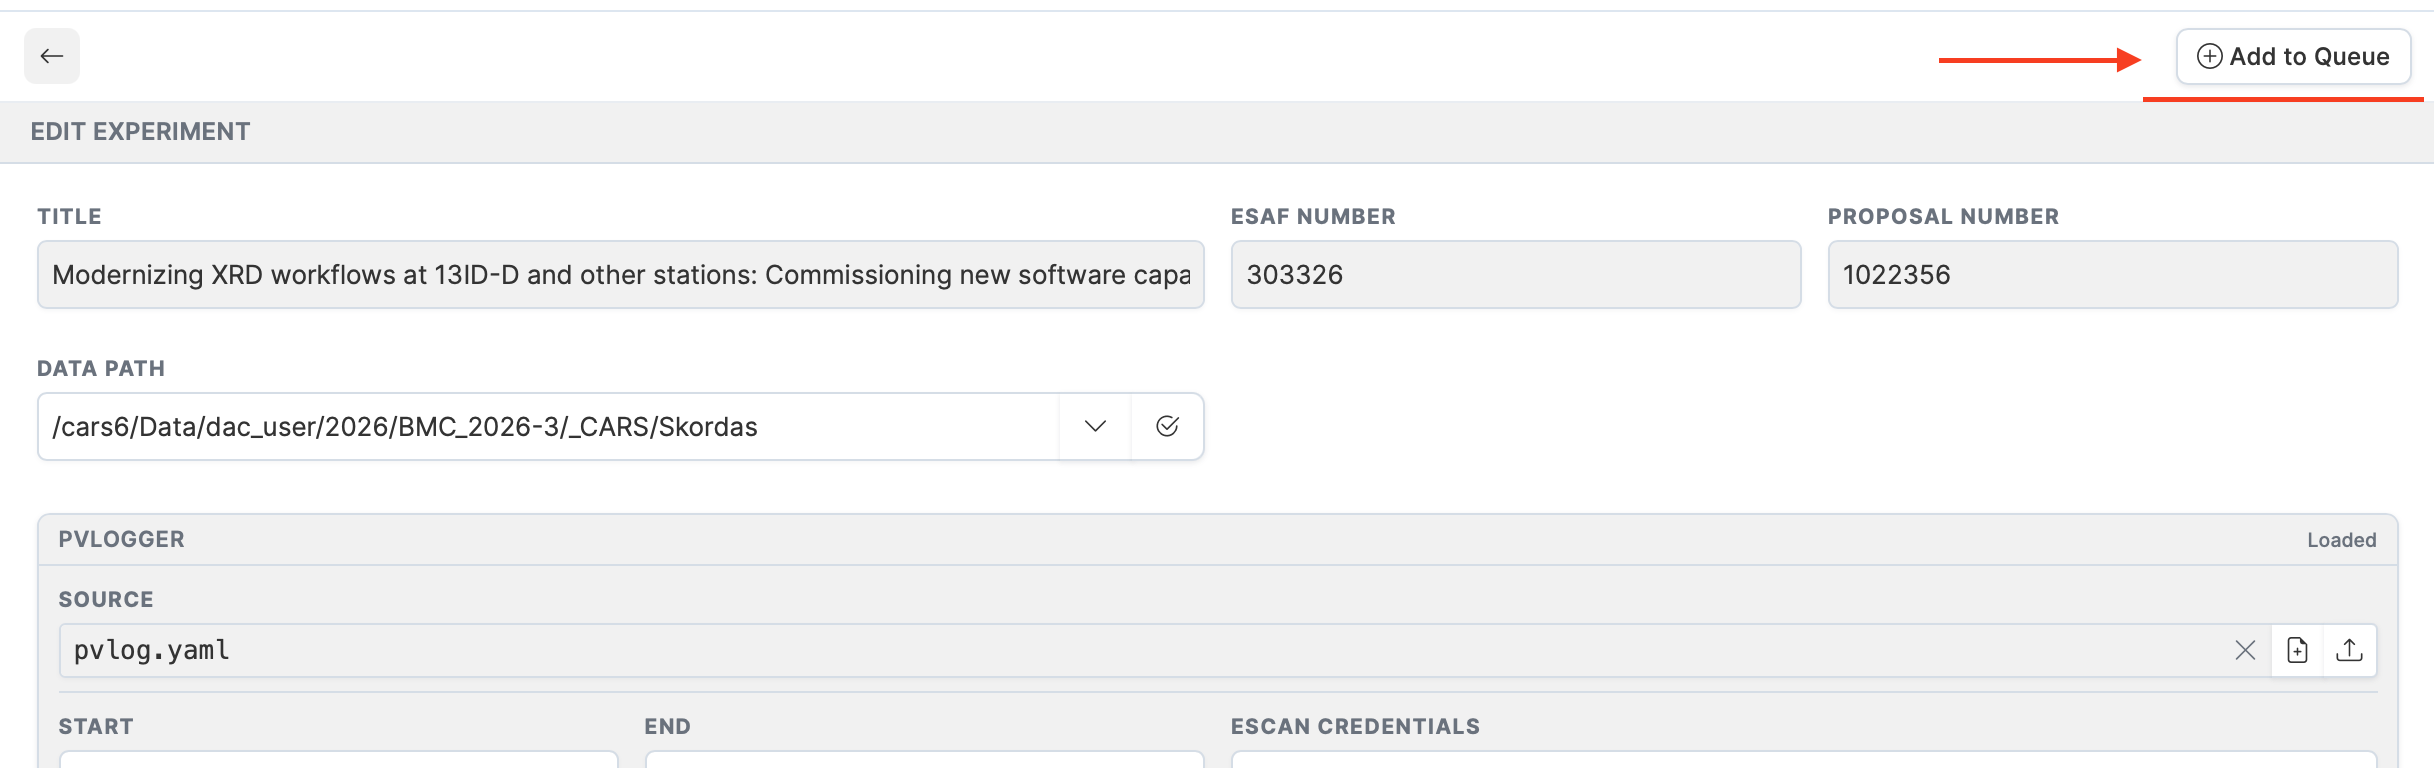Upload a PVLogger source file
The width and height of the screenshot is (2434, 768).
click(x=2350, y=651)
